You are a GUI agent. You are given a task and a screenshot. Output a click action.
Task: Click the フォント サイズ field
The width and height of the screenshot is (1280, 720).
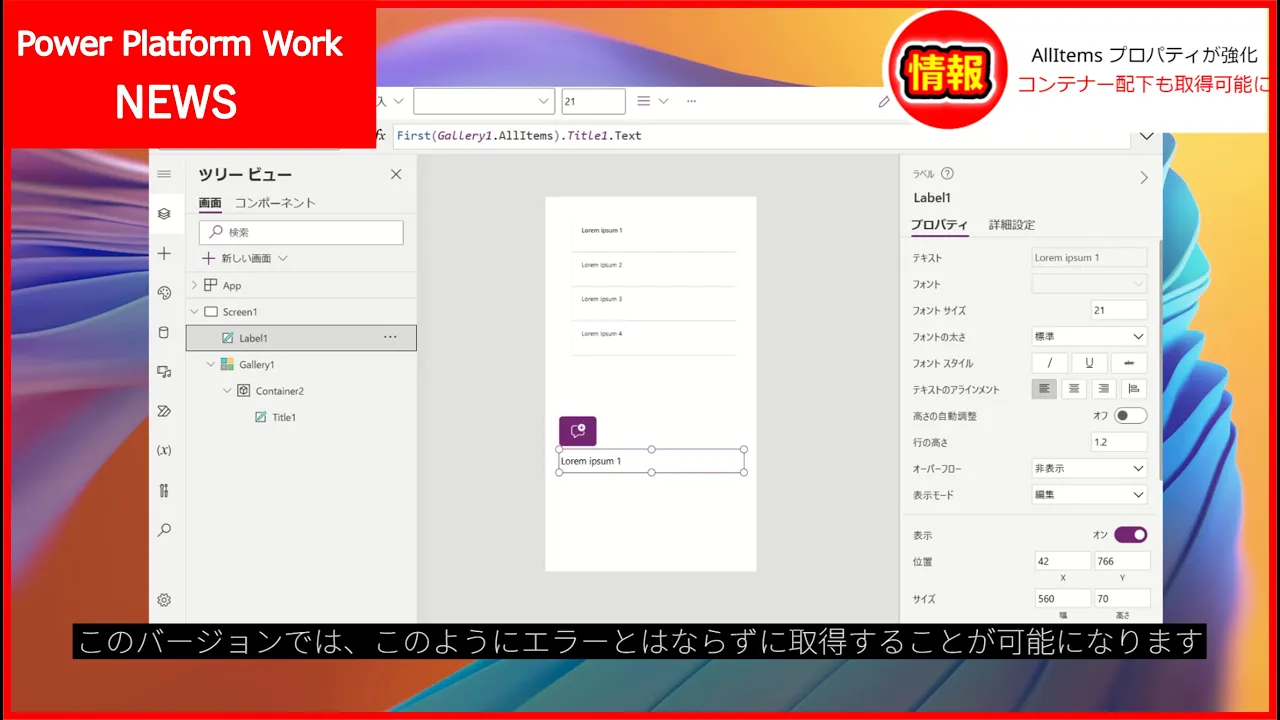tap(1119, 310)
